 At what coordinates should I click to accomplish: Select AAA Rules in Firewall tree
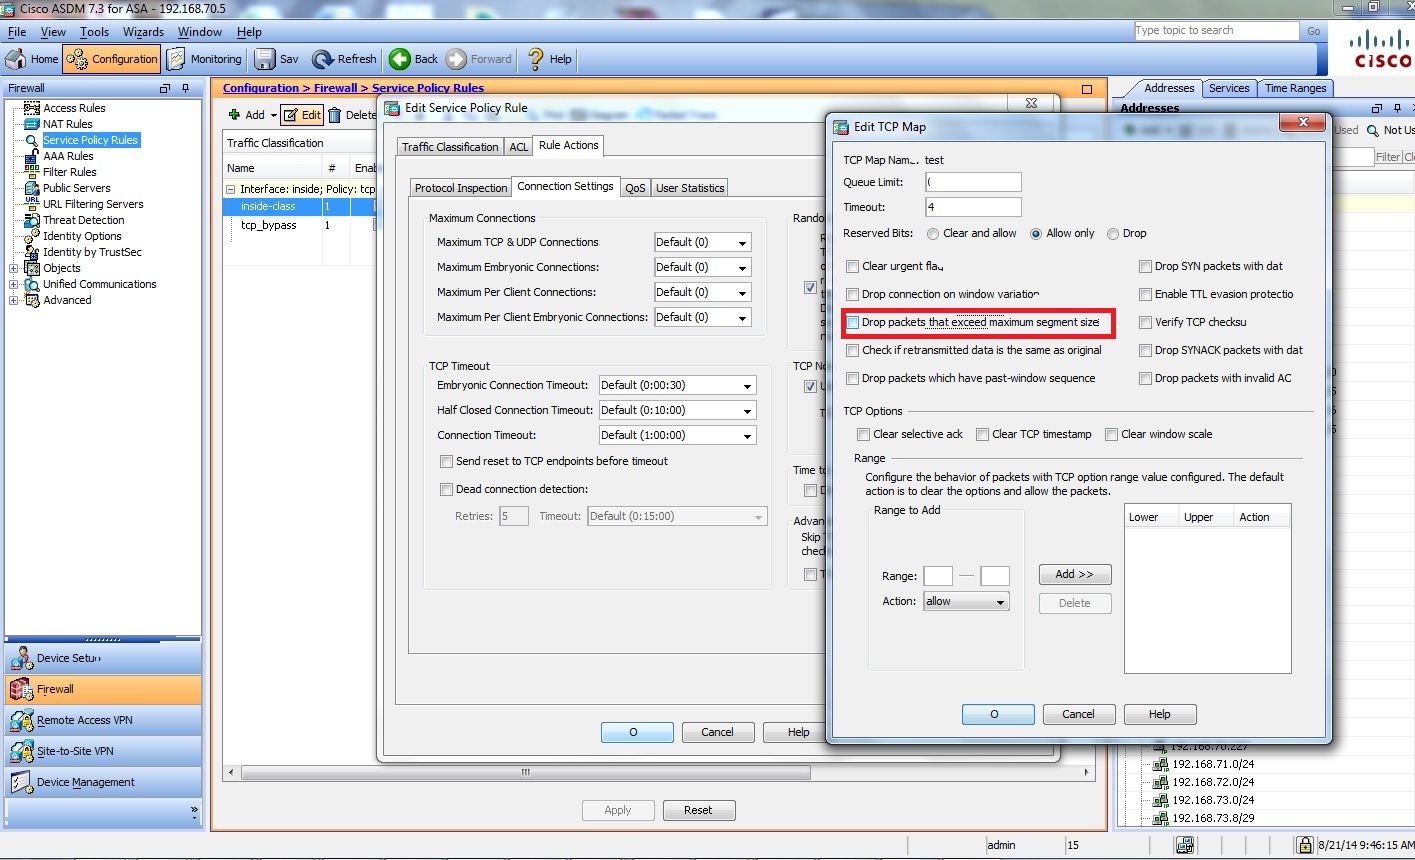pyautogui.click(x=68, y=156)
